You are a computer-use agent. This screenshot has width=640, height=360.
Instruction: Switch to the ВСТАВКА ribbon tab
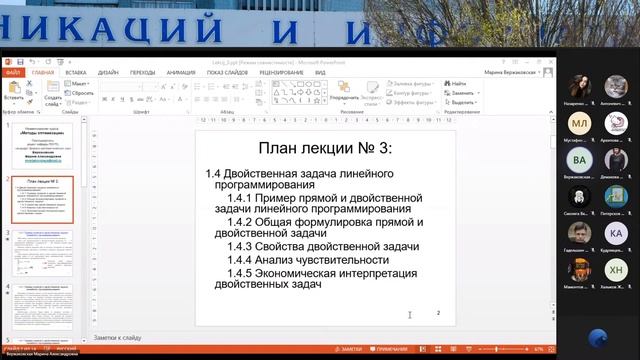click(x=76, y=73)
